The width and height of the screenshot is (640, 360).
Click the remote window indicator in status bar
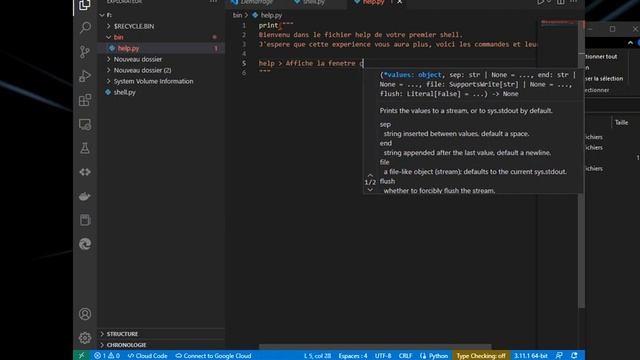(x=82, y=356)
